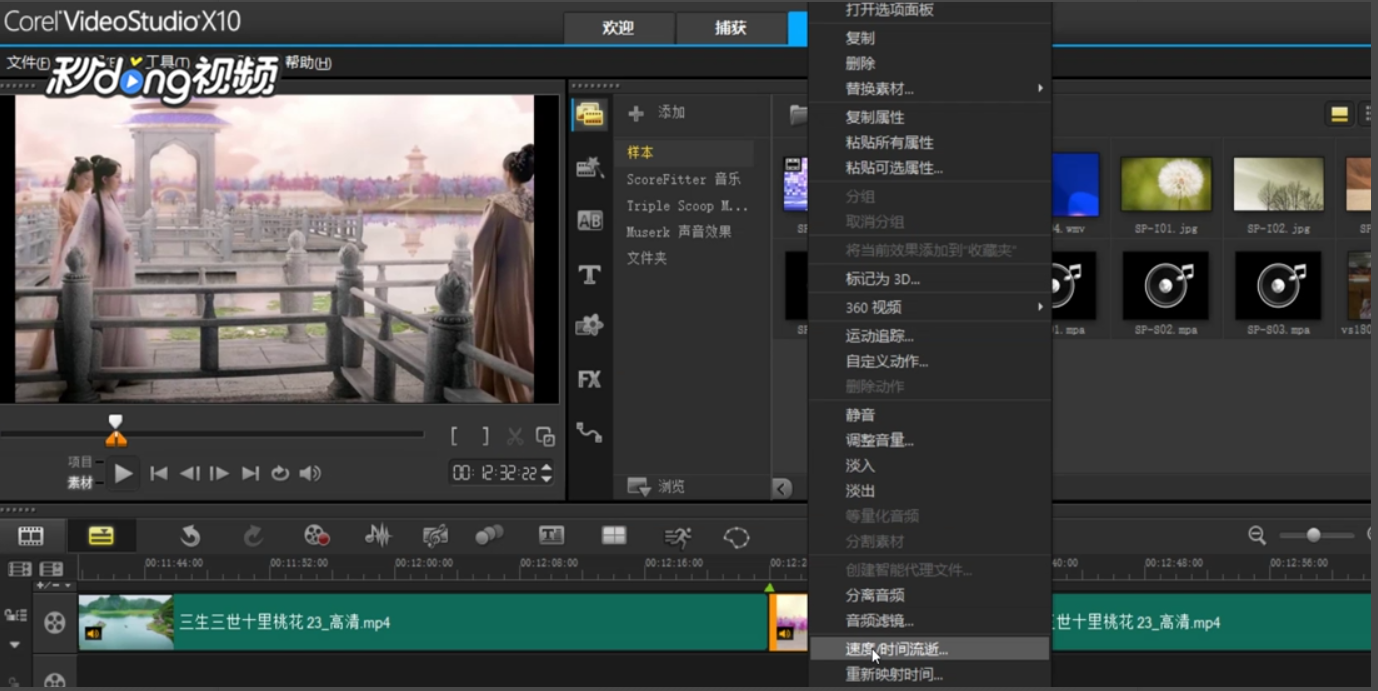Click the zoom-out magnifier on timeline
The width and height of the screenshot is (1378, 691).
point(1257,536)
